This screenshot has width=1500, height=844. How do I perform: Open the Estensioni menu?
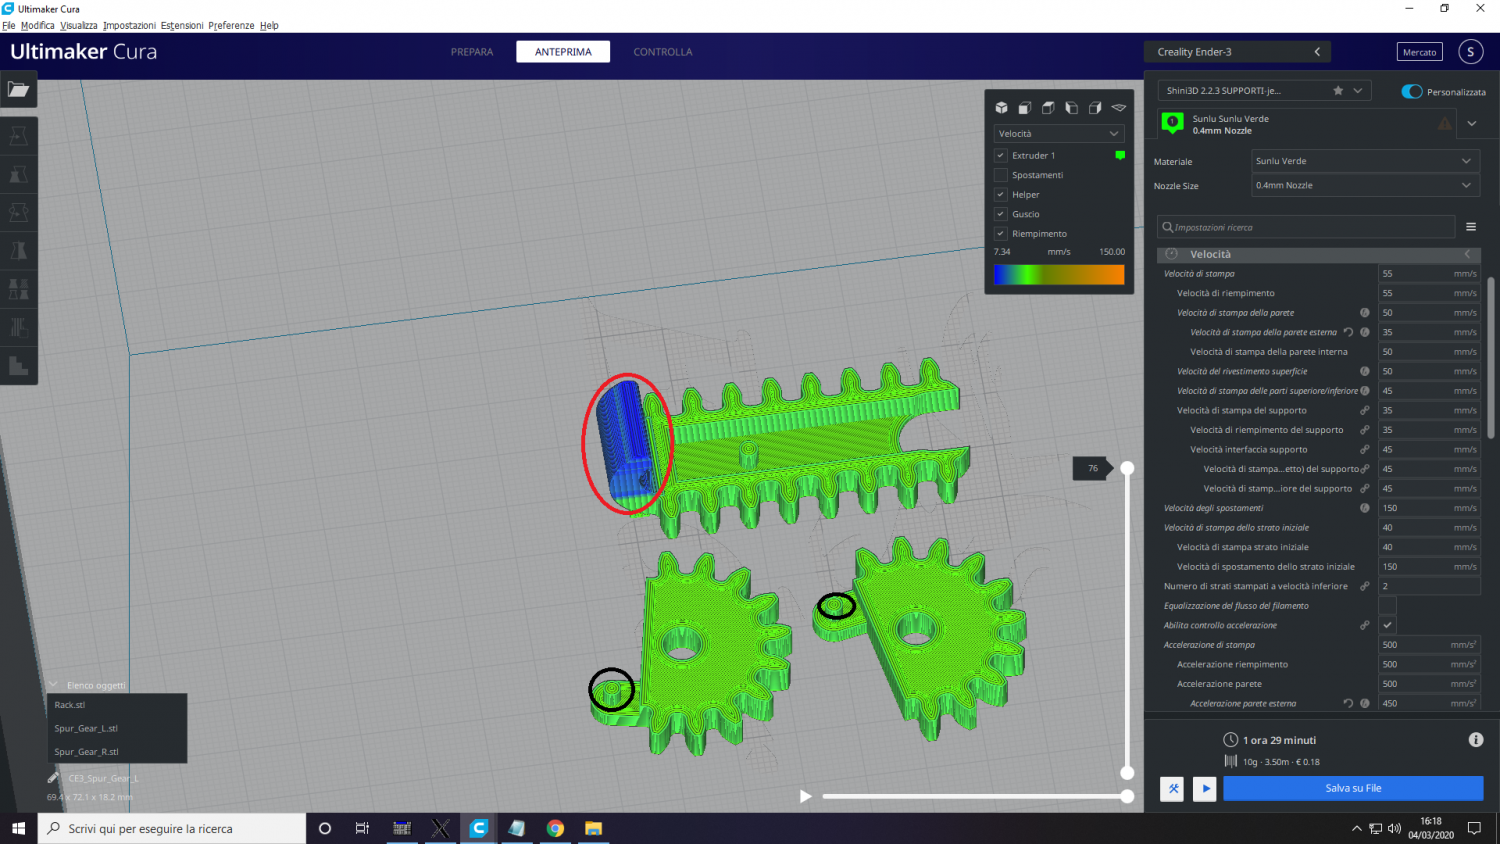[x=182, y=25]
